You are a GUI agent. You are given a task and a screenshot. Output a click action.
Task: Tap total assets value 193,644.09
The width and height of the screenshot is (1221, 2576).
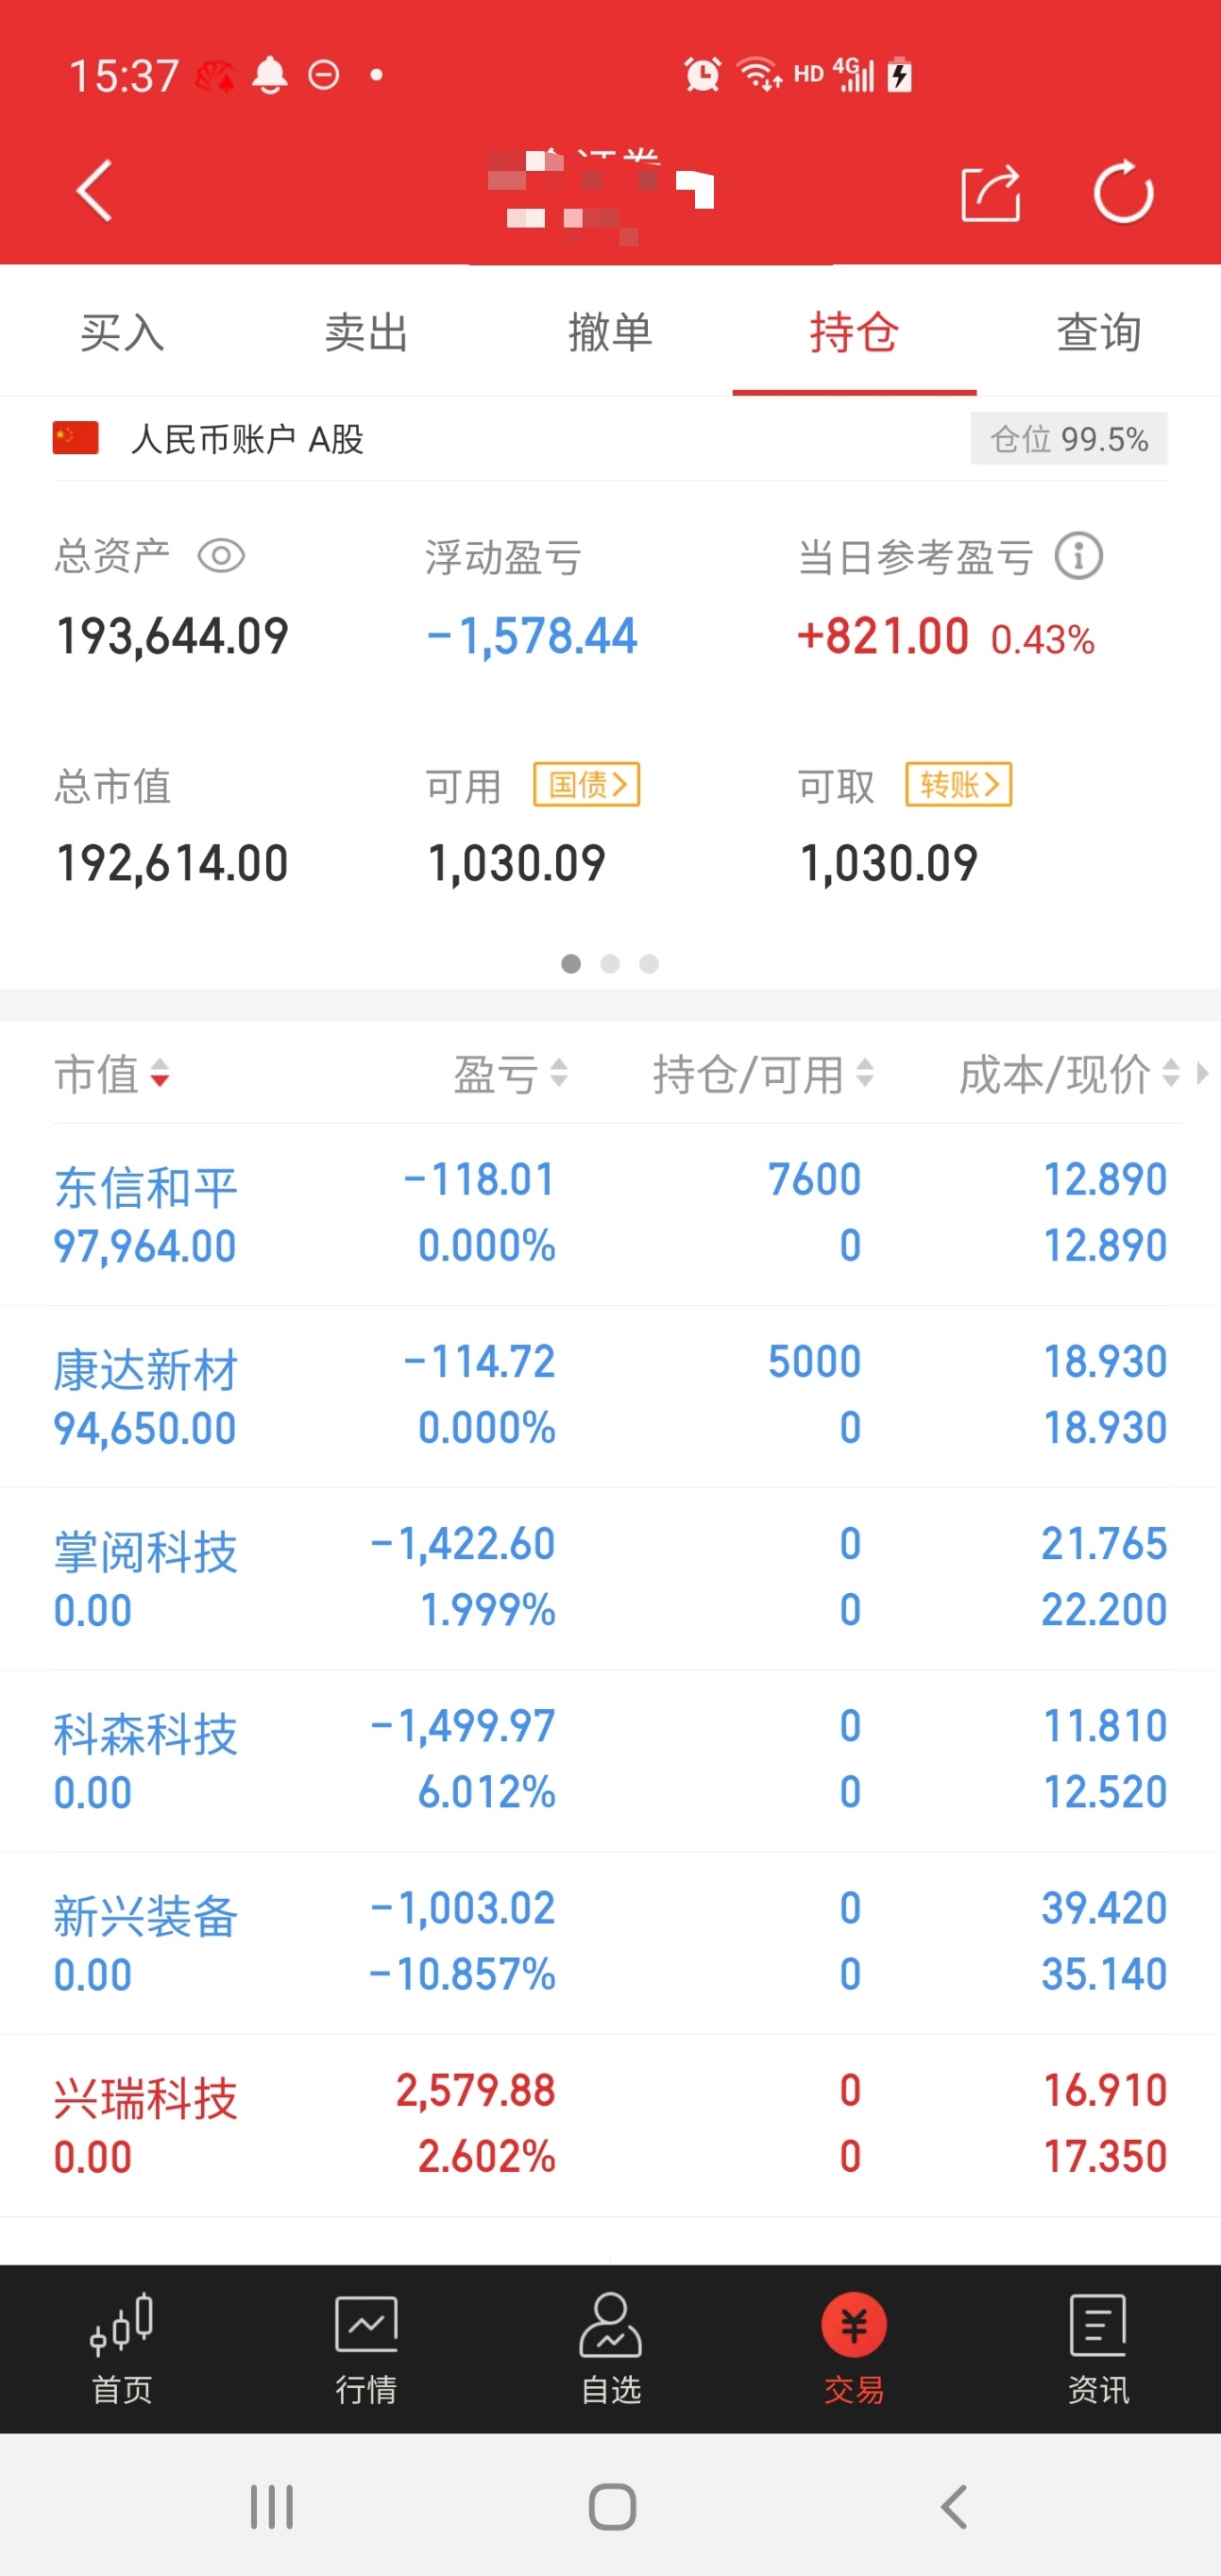pos(172,636)
